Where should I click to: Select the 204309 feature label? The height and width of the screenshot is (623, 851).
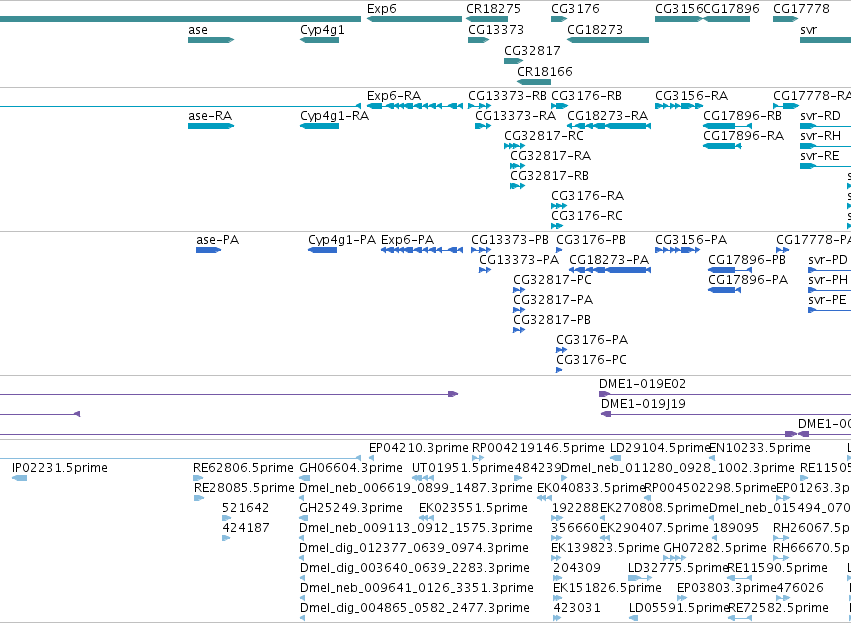pos(577,568)
